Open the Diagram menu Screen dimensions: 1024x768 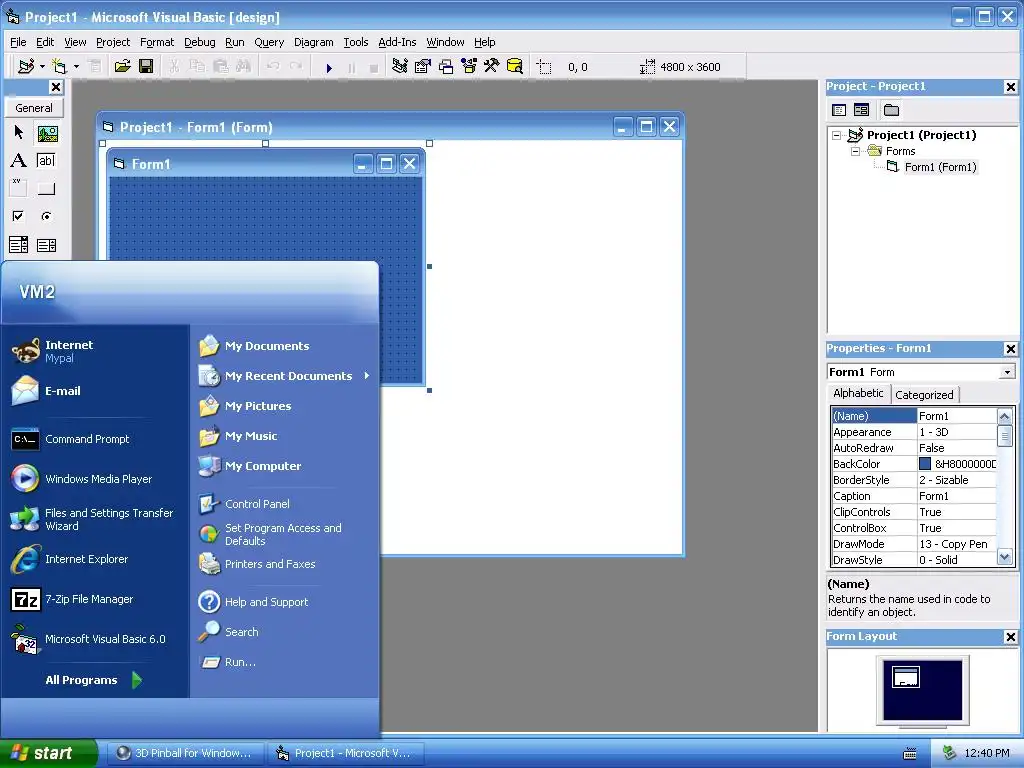pyautogui.click(x=313, y=42)
